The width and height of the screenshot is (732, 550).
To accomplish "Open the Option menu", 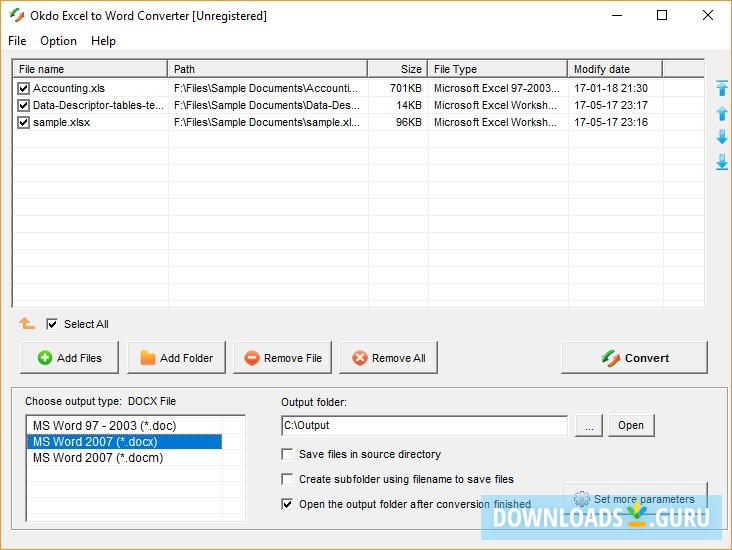I will click(x=58, y=41).
